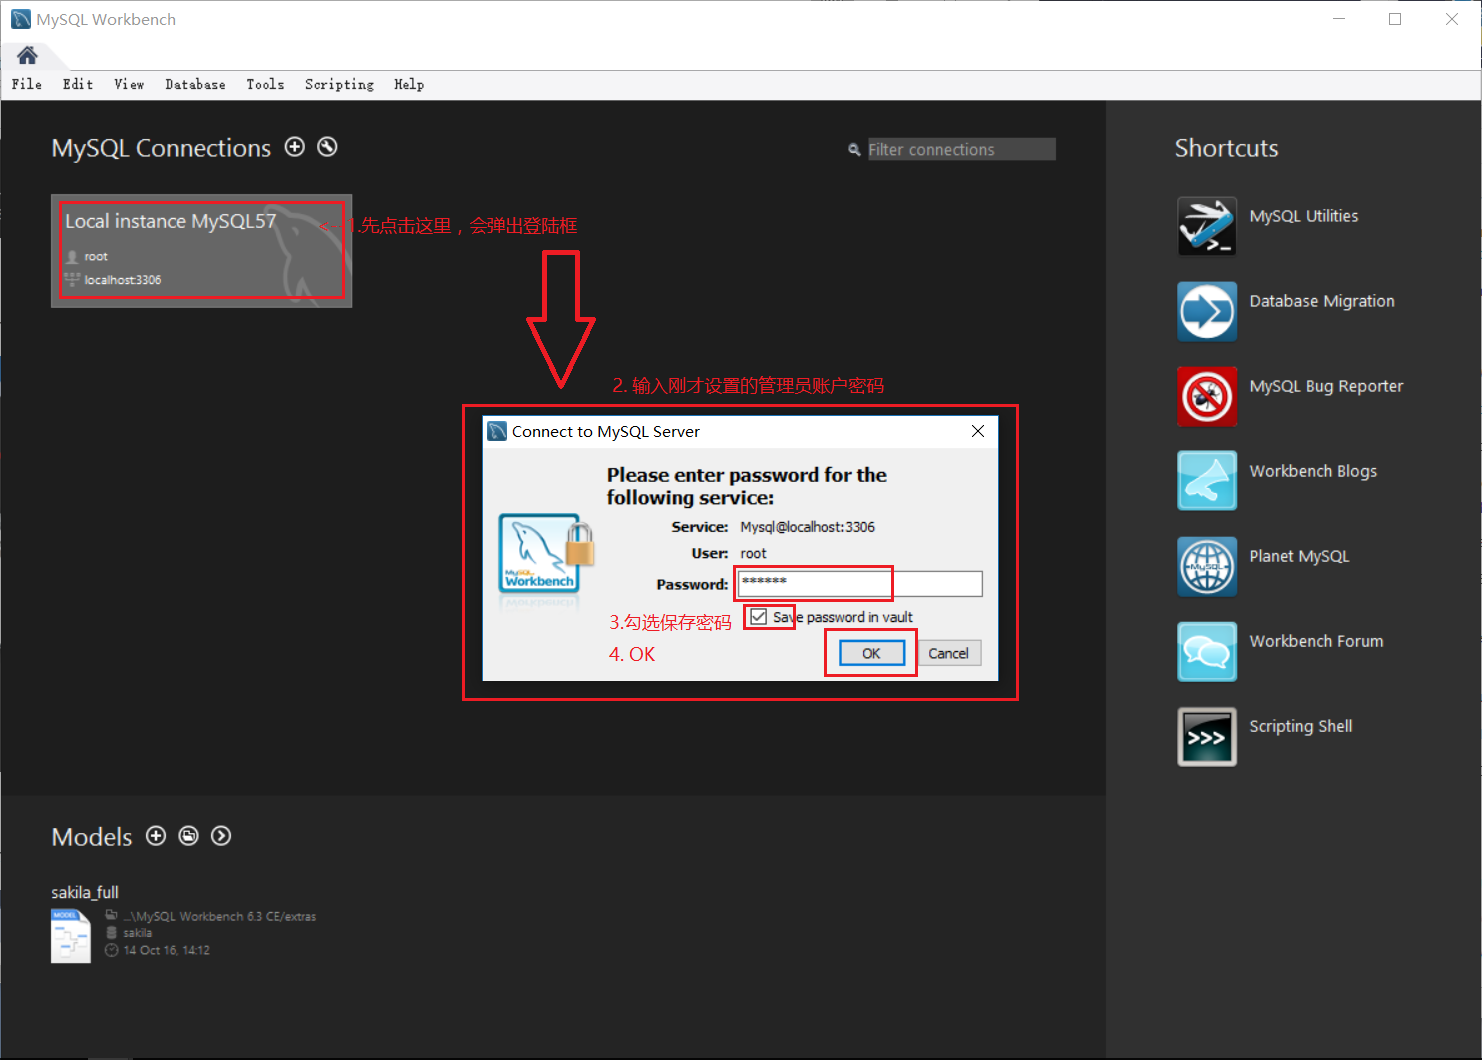Click the sakila schema label under model
This screenshot has height=1060, width=1482.
pyautogui.click(x=137, y=933)
